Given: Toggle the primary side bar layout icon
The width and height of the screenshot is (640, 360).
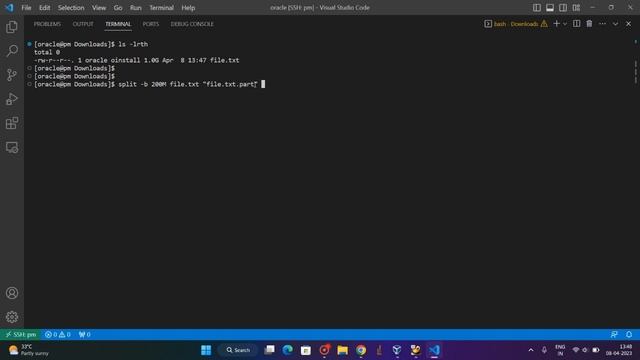Looking at the screenshot, I should [537, 7].
